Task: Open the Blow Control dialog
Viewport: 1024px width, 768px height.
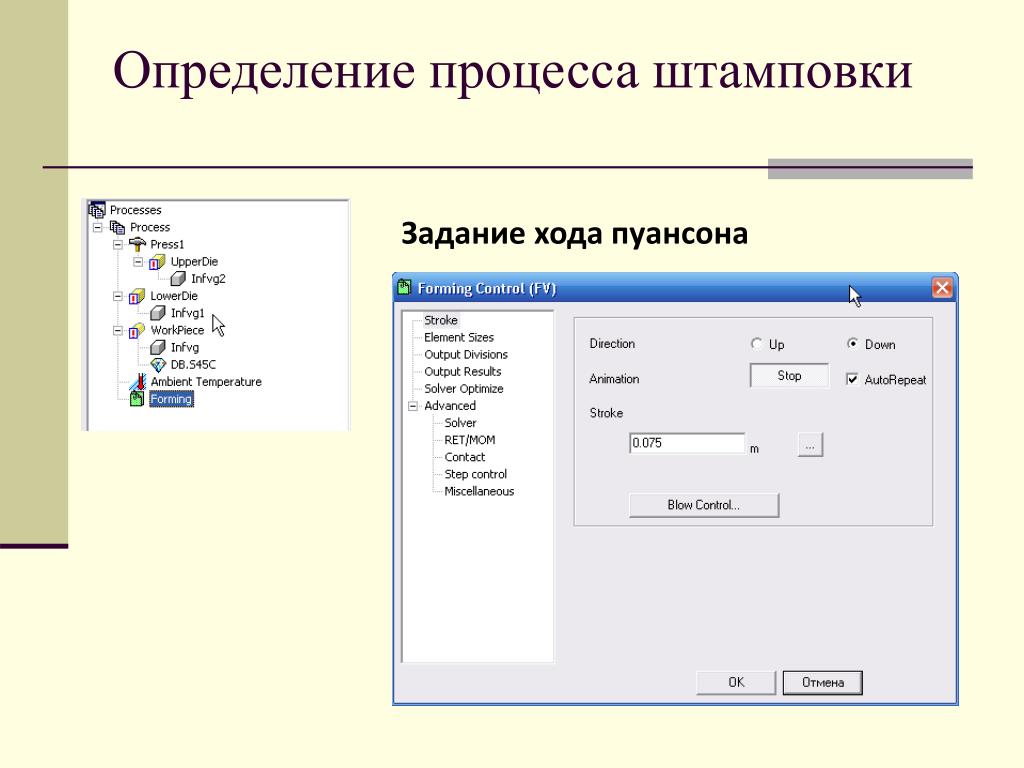Action: pos(703,505)
